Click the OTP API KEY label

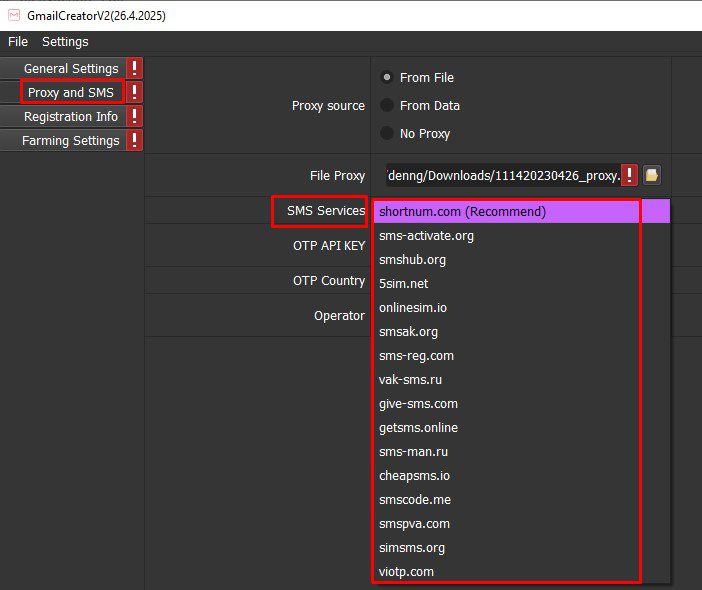pos(329,246)
